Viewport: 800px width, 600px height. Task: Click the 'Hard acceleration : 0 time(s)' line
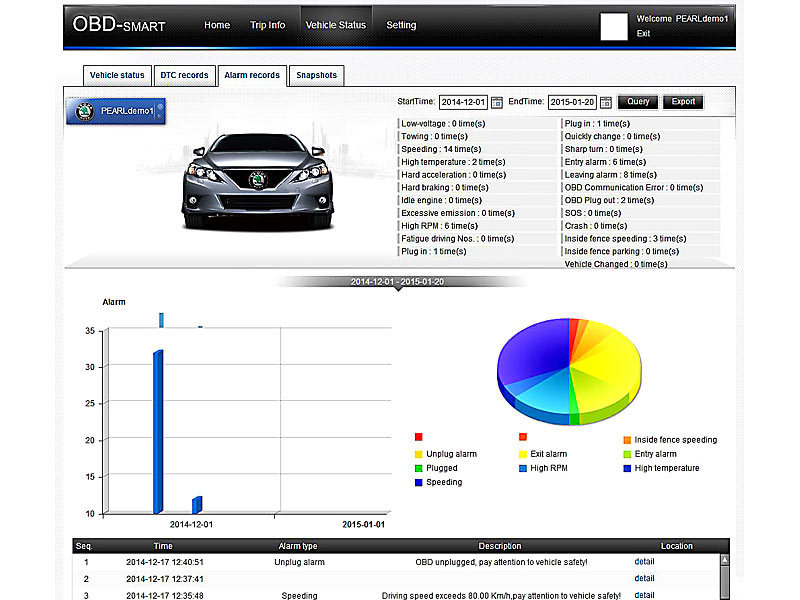coord(454,174)
